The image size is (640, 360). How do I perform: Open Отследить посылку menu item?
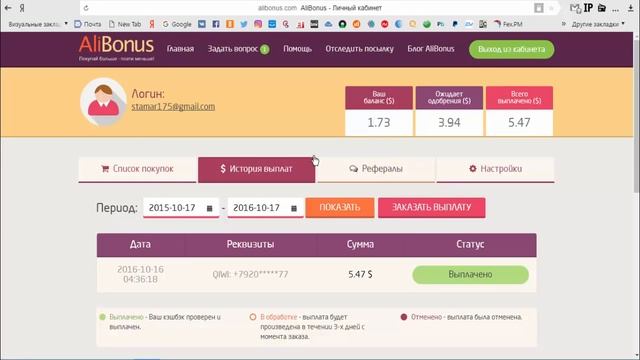click(x=360, y=49)
